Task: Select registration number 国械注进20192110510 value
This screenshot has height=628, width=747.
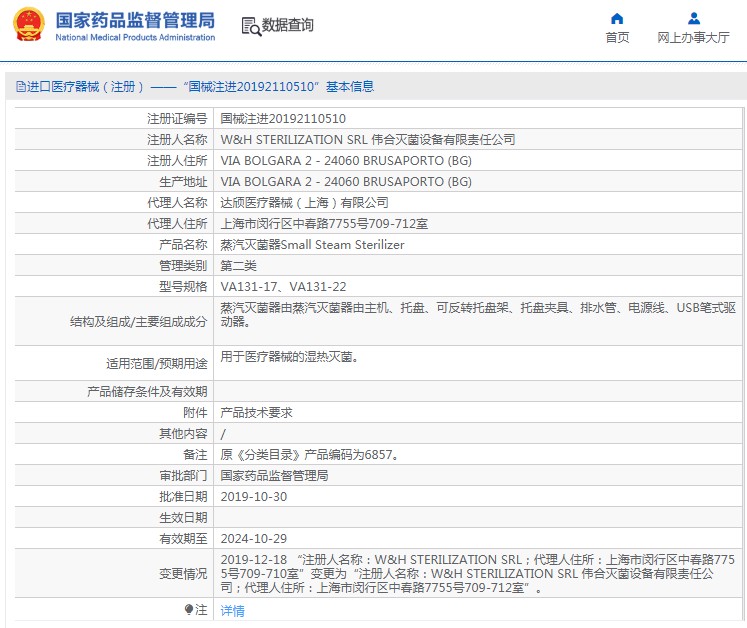Action: pyautogui.click(x=283, y=119)
